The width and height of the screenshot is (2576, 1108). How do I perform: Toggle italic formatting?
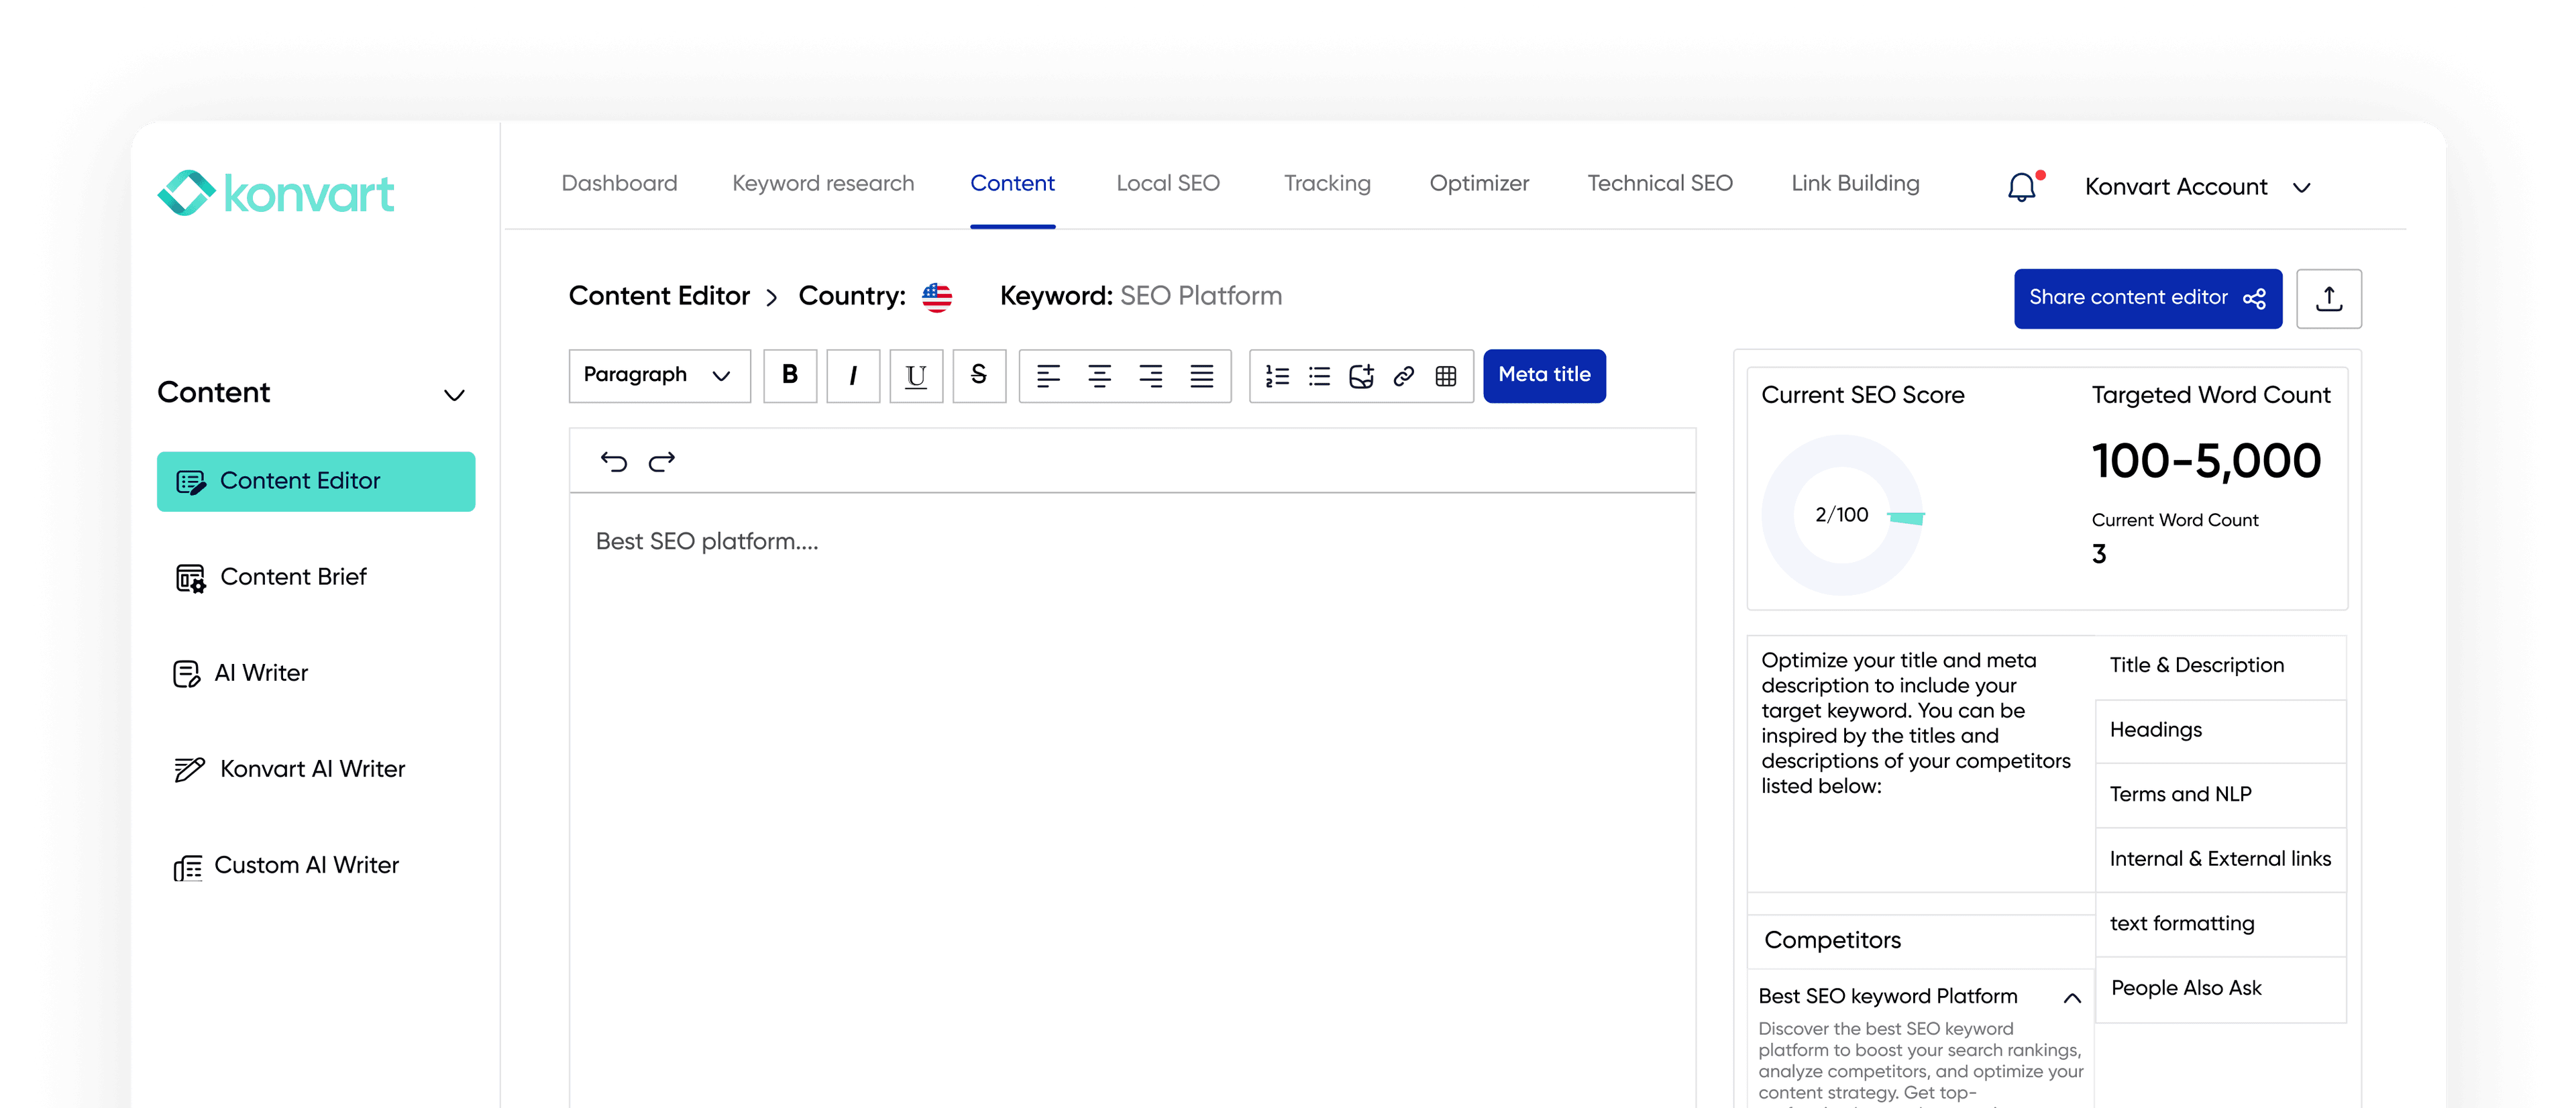pos(852,376)
